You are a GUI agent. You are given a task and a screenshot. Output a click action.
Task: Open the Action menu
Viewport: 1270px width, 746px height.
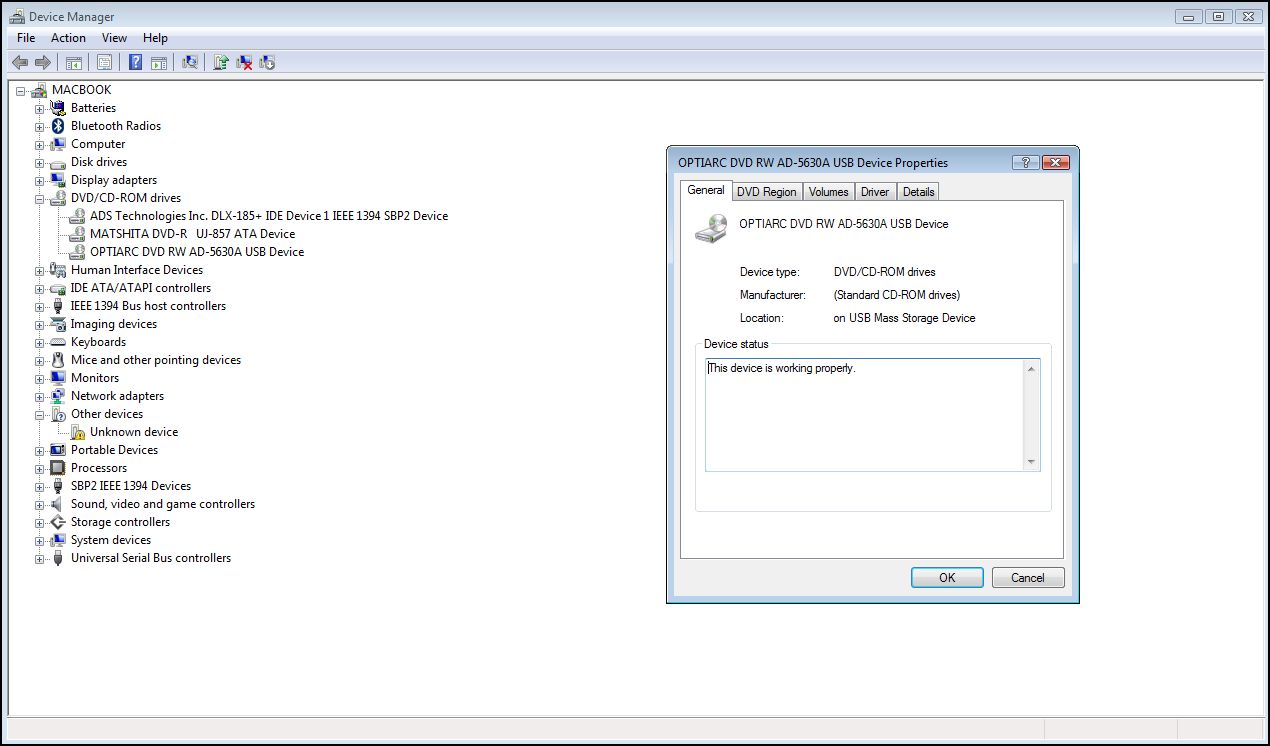(68, 38)
